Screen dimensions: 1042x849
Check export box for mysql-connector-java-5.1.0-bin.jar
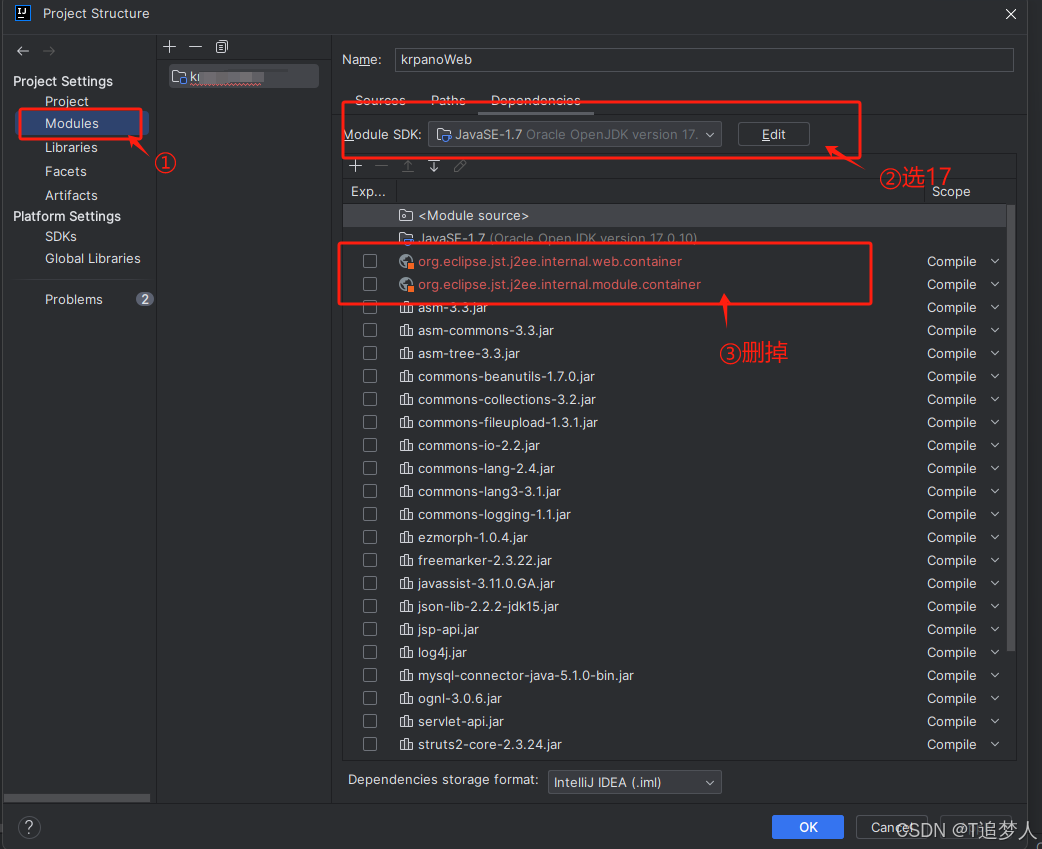[x=370, y=676]
